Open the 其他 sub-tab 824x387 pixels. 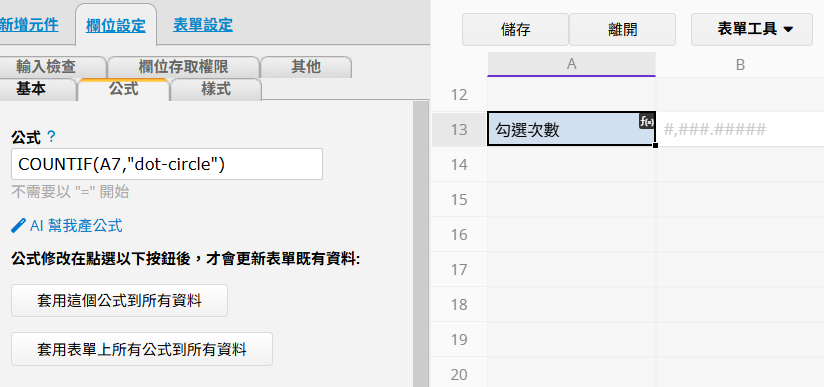306,67
